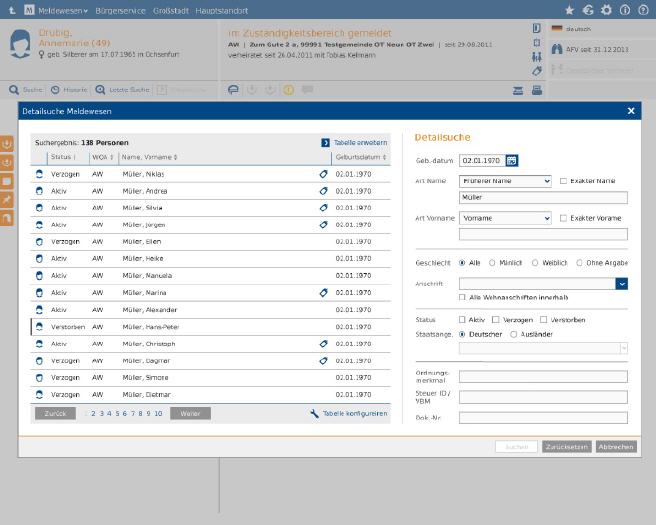Sort table by Name, Vorname column header

(150, 157)
